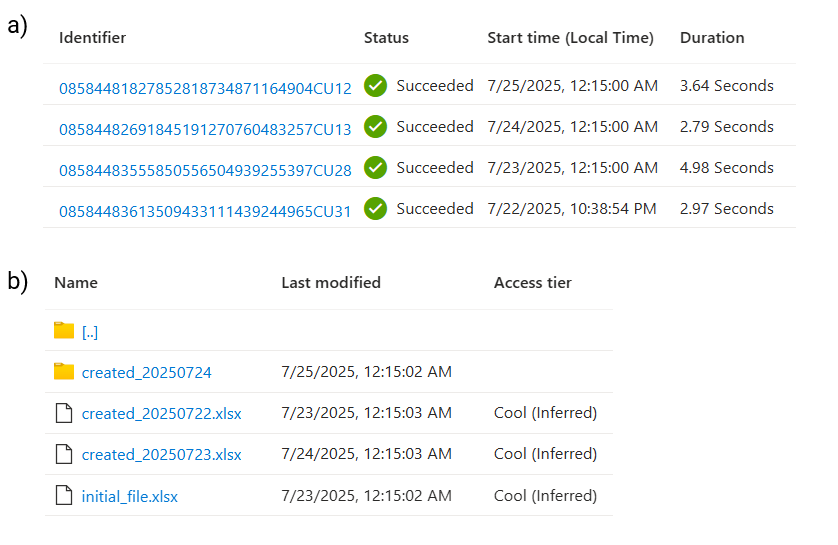Sort by the Identifier column header

pos(92,38)
